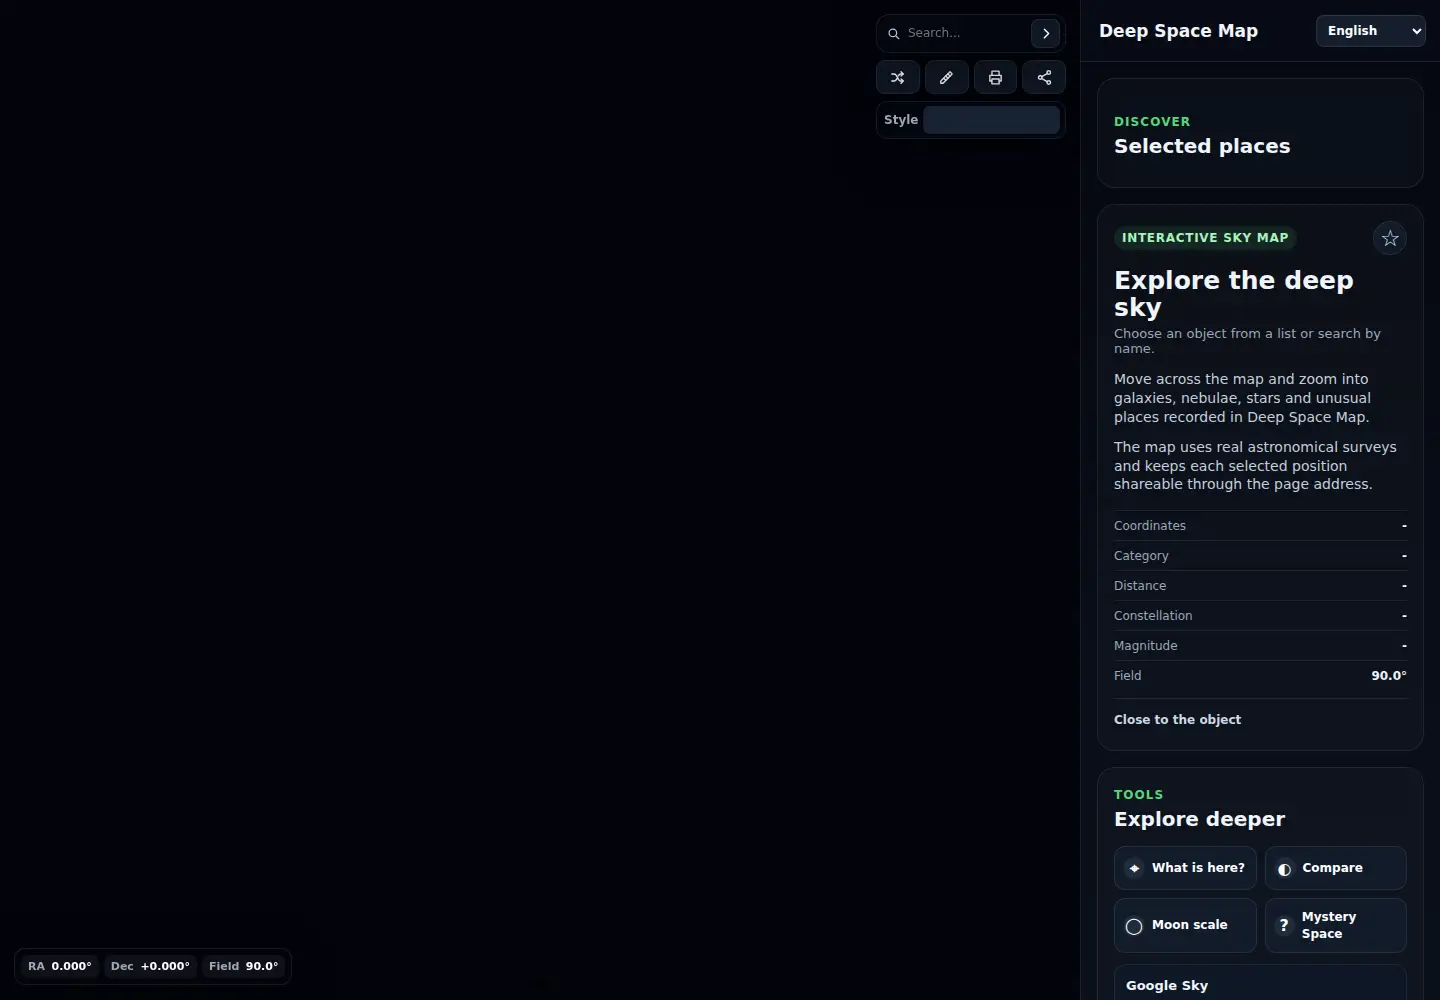Click the What is here? button
Image resolution: width=1440 pixels, height=1000 pixels.
coord(1185,868)
